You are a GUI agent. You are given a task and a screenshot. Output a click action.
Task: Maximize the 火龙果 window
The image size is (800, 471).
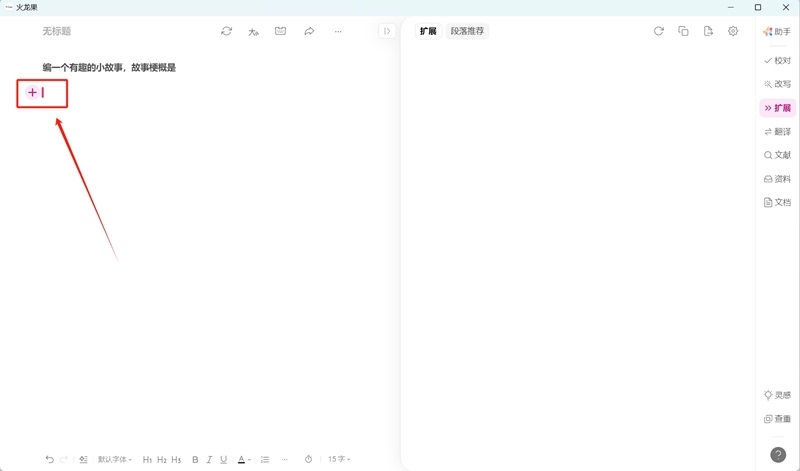[x=758, y=7]
